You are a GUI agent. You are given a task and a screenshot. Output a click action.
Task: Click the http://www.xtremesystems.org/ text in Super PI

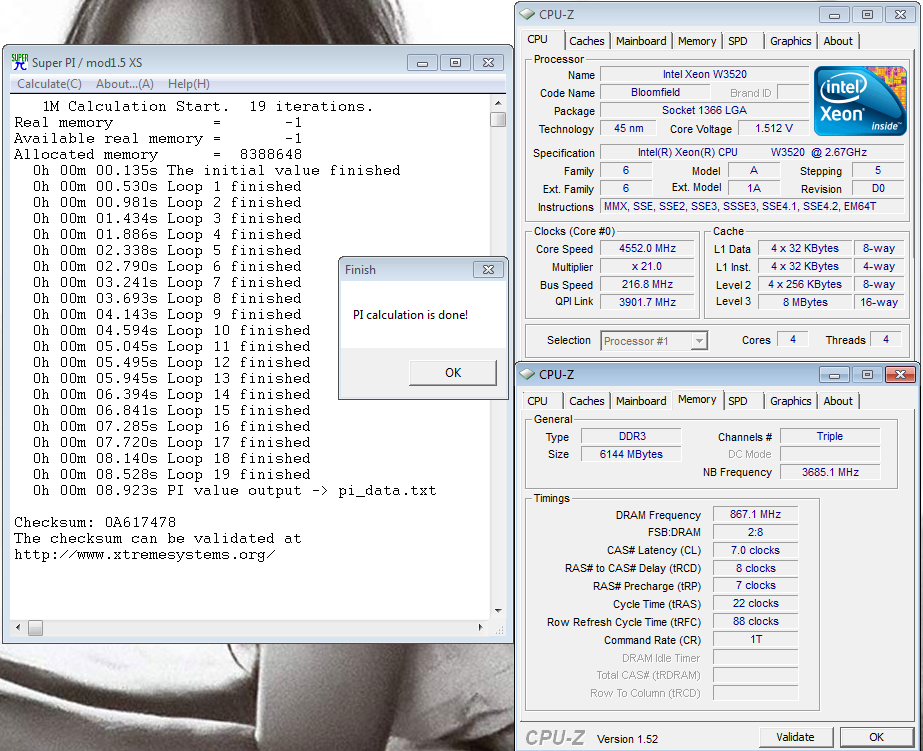pyautogui.click(x=145, y=555)
